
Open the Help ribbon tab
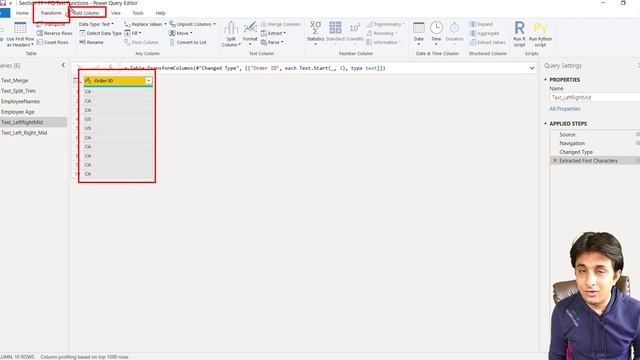tap(160, 13)
